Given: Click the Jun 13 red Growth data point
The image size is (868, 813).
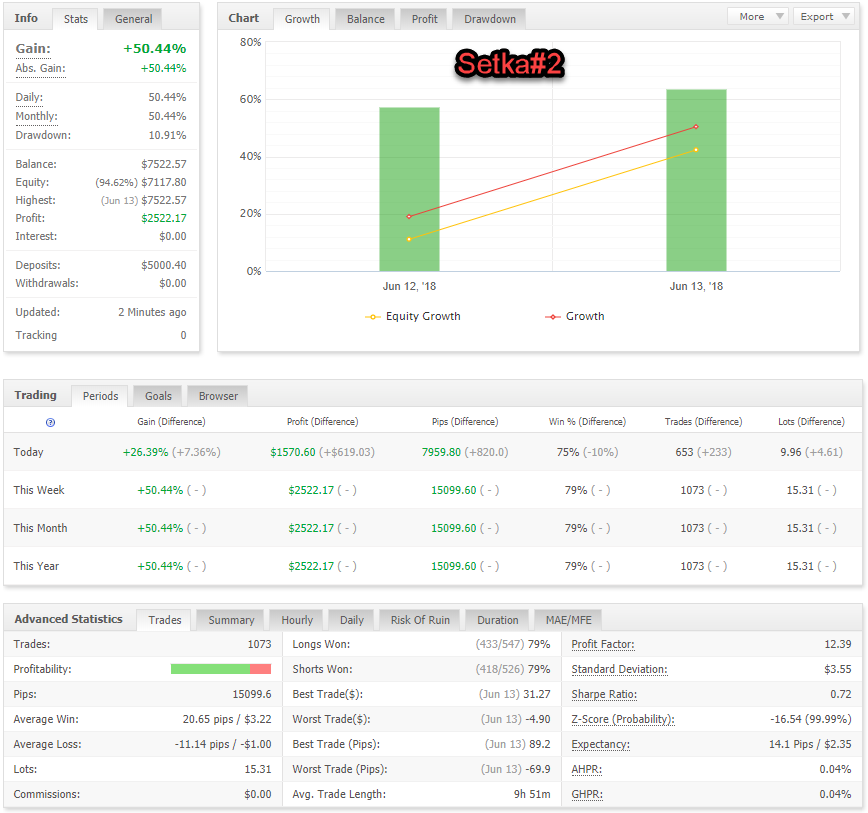Looking at the screenshot, I should pos(696,127).
